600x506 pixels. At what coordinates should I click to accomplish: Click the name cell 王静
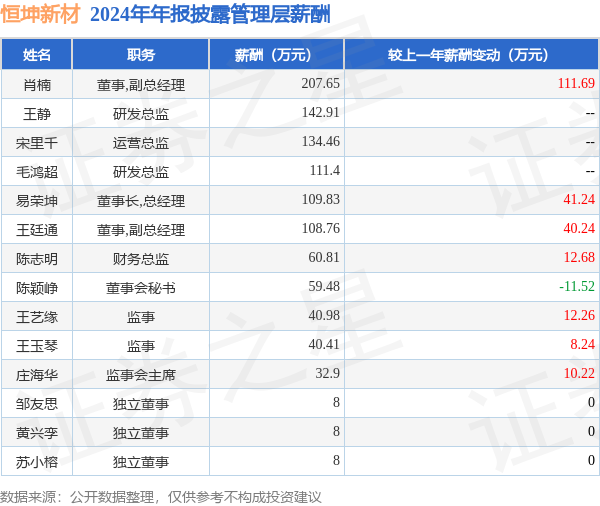tap(37, 114)
